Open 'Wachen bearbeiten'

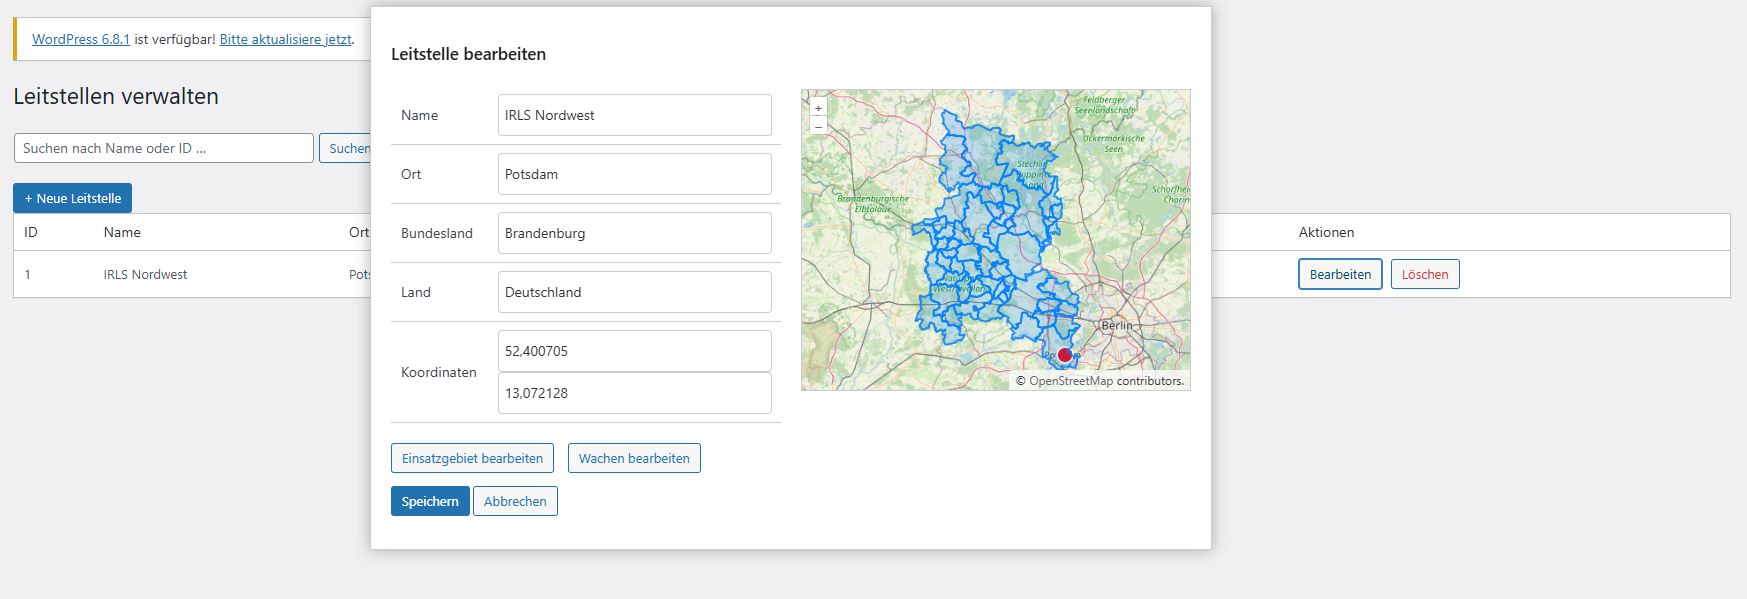point(634,458)
